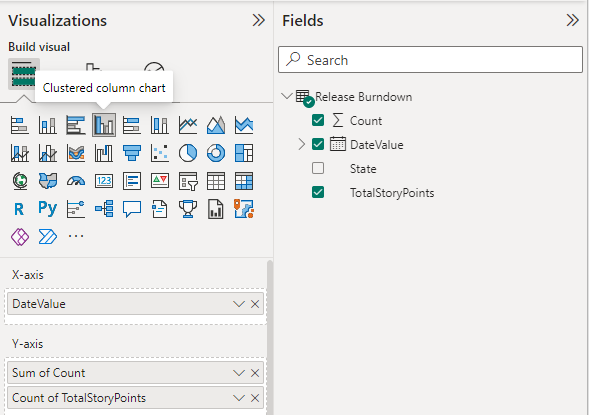This screenshot has width=589, height=415.
Task: Select the Line chart visual
Action: pyautogui.click(x=188, y=125)
